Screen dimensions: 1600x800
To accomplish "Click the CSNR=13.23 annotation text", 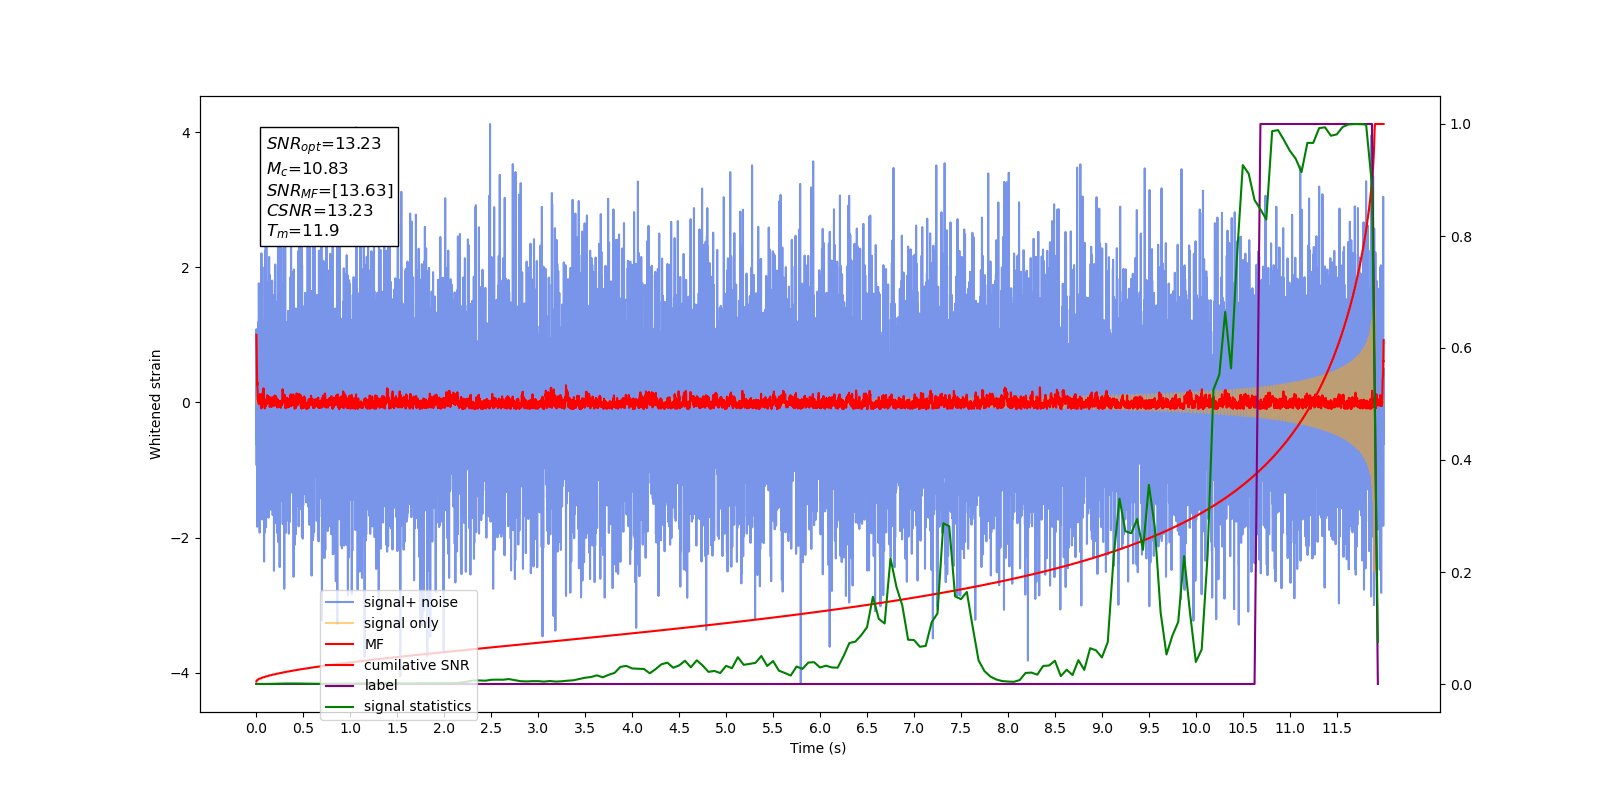I will pyautogui.click(x=320, y=211).
